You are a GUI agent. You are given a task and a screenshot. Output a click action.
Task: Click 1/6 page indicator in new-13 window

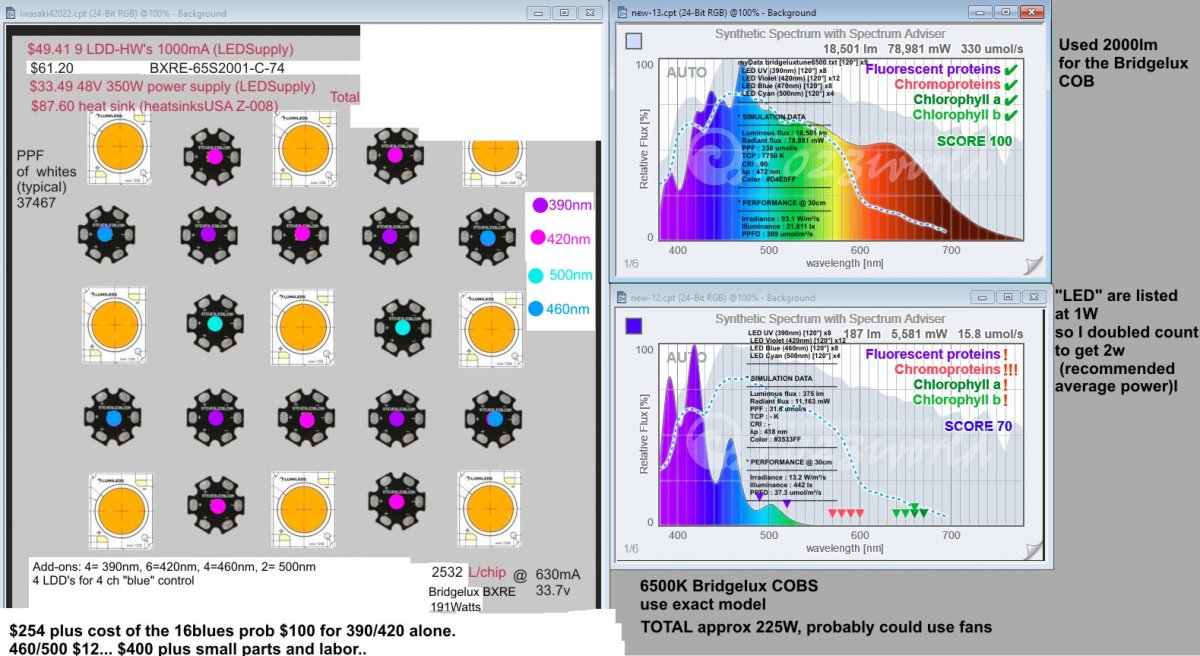coord(632,263)
